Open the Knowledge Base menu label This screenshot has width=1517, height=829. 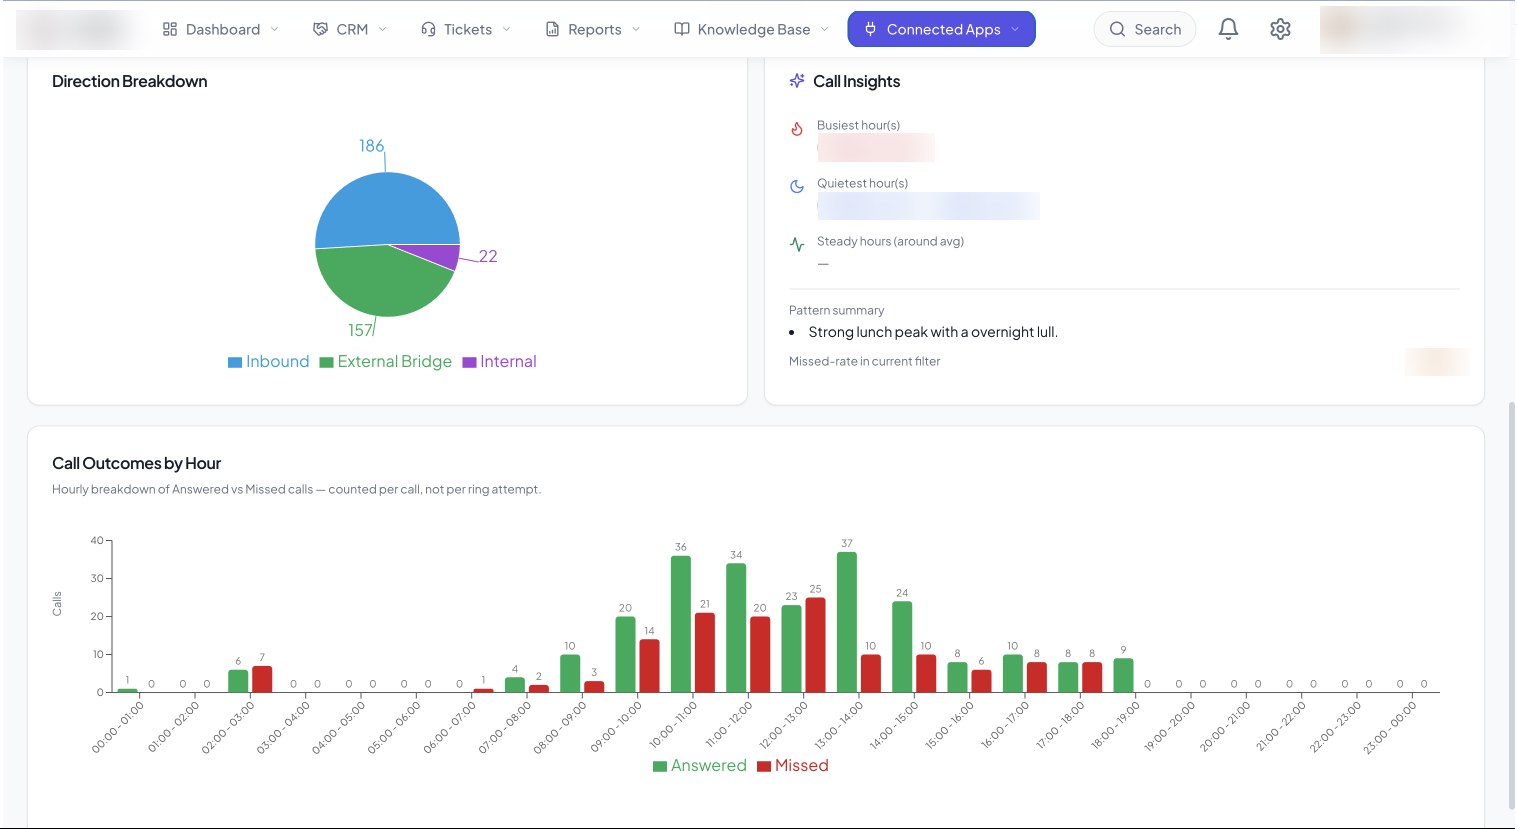point(754,29)
